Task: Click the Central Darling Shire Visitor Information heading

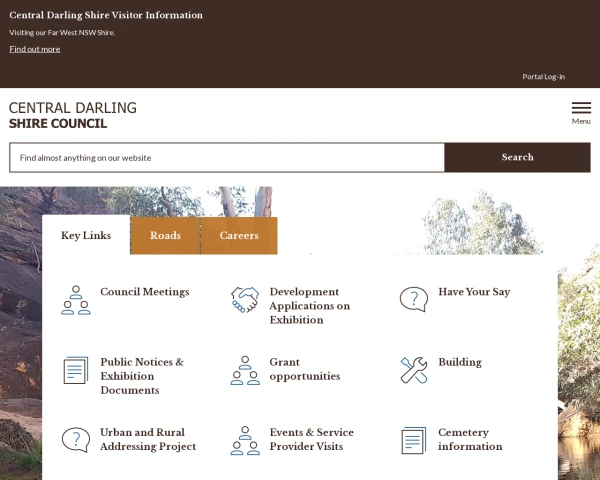Action: pyautogui.click(x=106, y=15)
